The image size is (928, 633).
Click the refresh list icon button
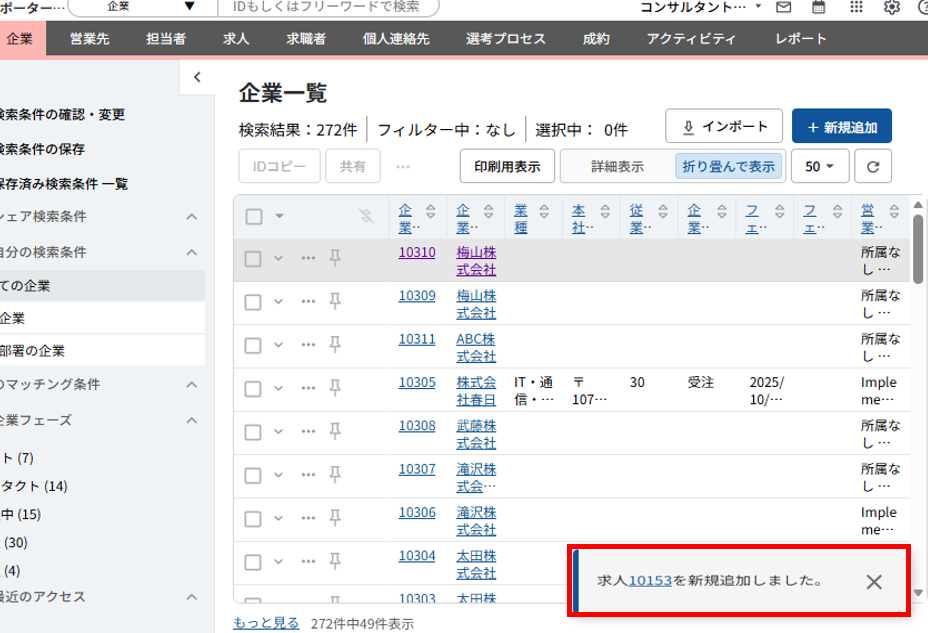pos(872,167)
